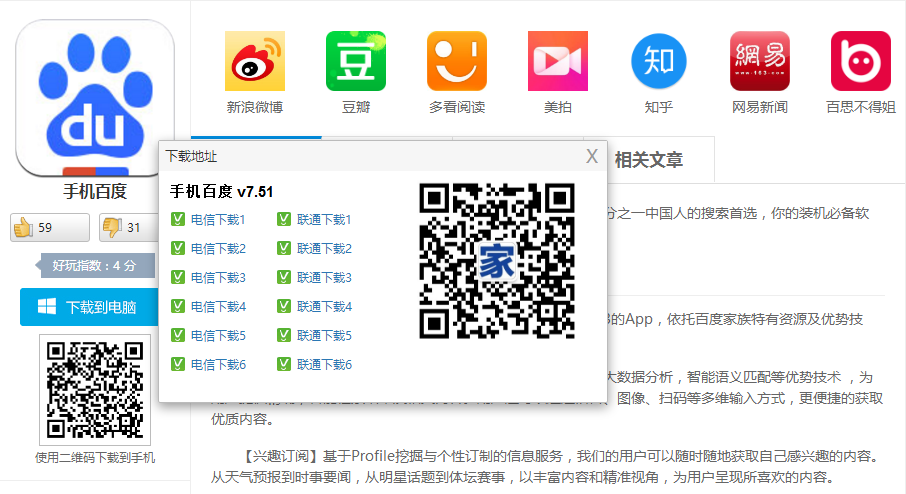Click the thumbs-up icon with 59 votes
This screenshot has height=494, width=906.
coord(24,227)
